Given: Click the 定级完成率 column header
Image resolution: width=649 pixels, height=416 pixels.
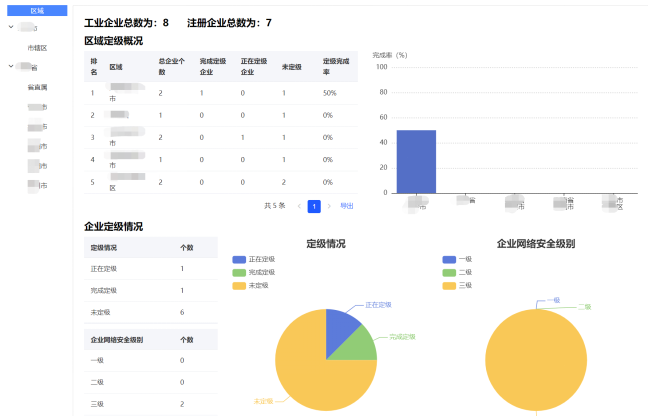Looking at the screenshot, I should (x=336, y=67).
